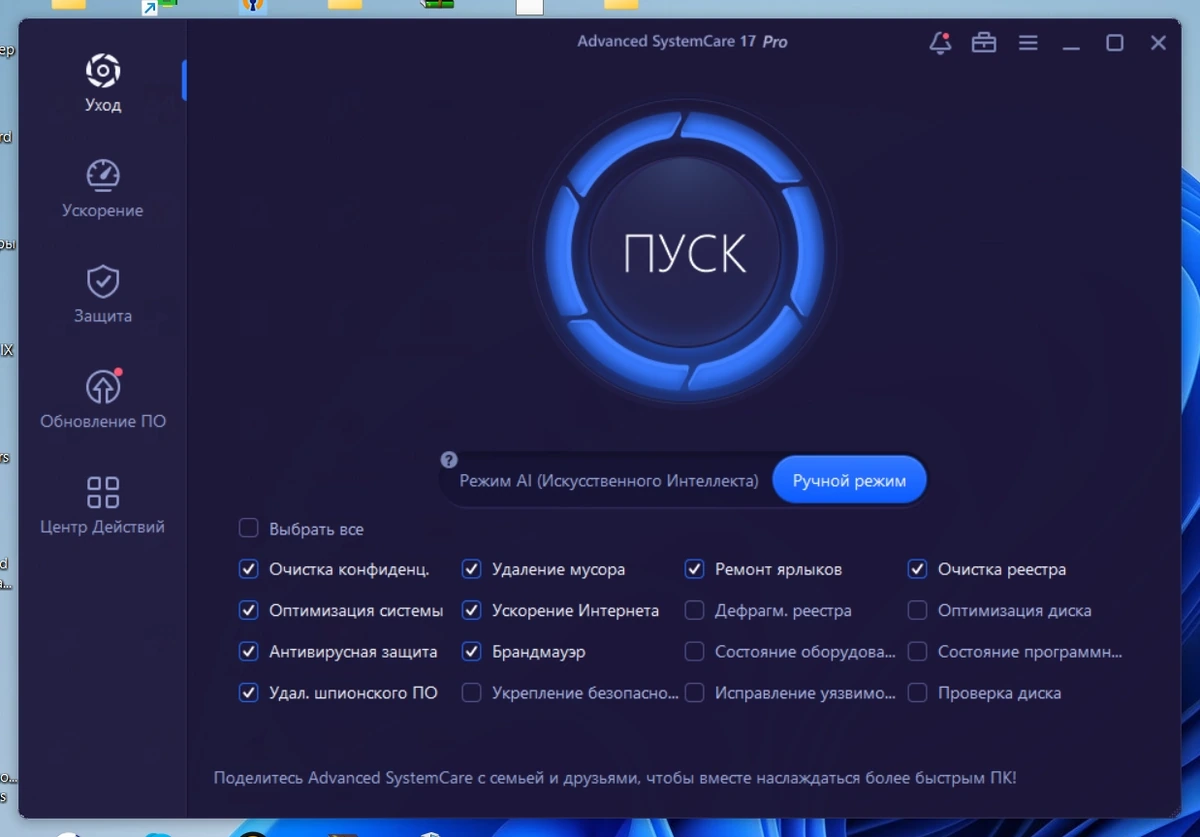1200x837 pixels.
Task: Uncheck Ускорение Интернета checkbox
Action: [x=471, y=610]
